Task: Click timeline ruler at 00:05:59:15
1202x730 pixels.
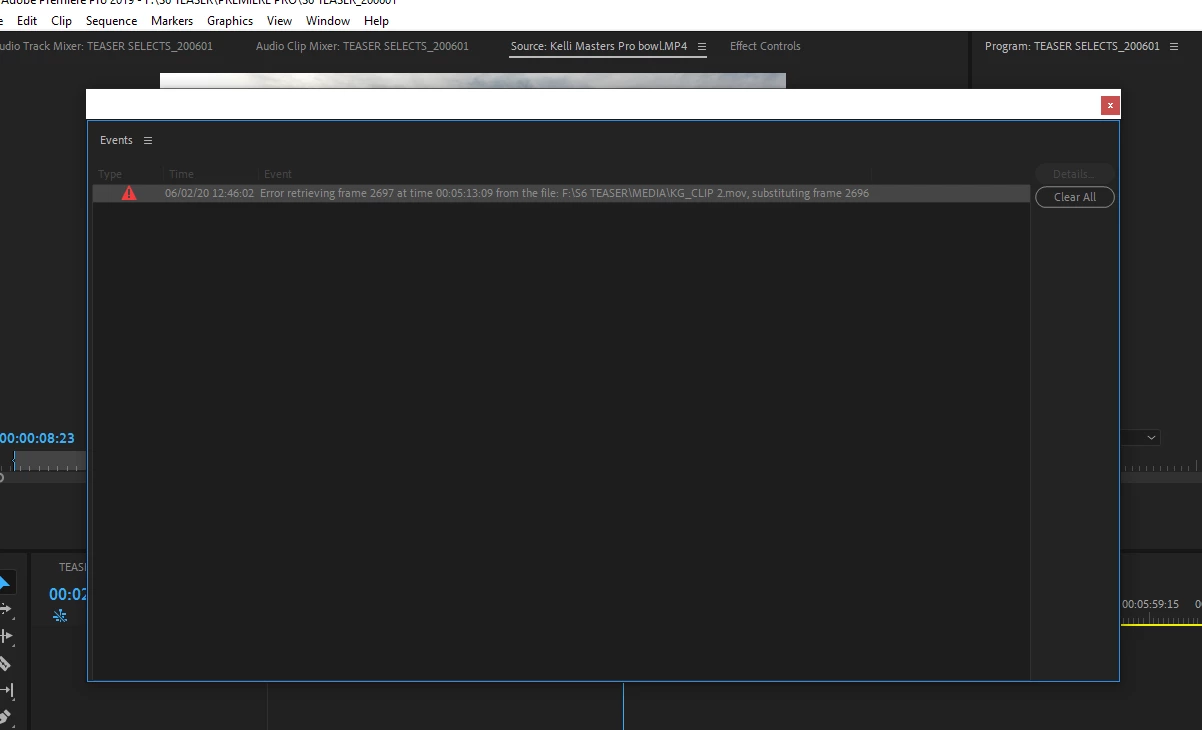Action: tap(1150, 604)
